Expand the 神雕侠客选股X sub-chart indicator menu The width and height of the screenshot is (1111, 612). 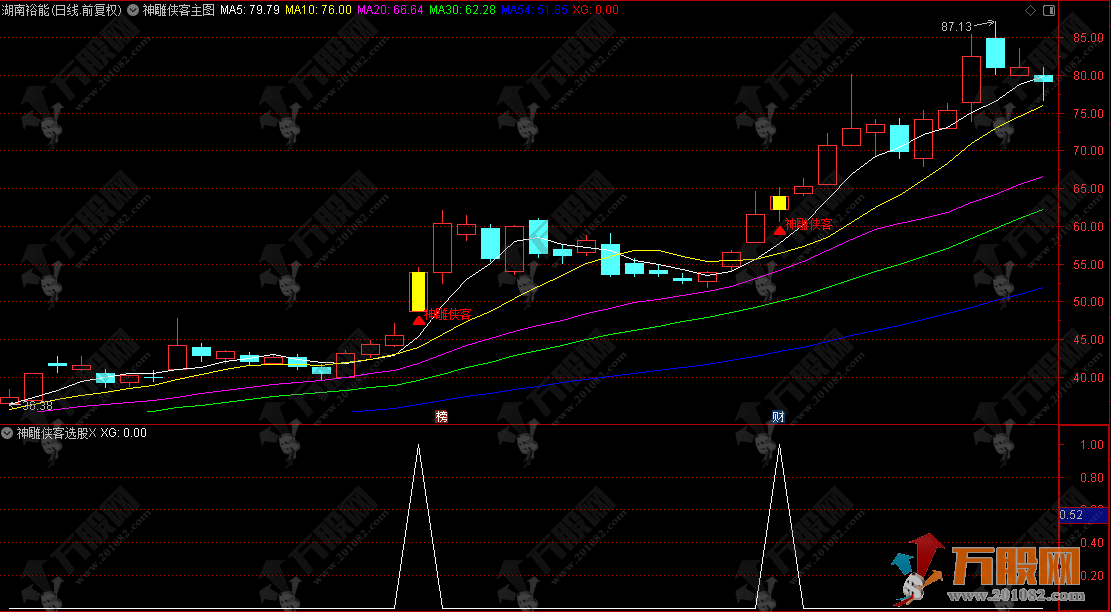click(8, 433)
